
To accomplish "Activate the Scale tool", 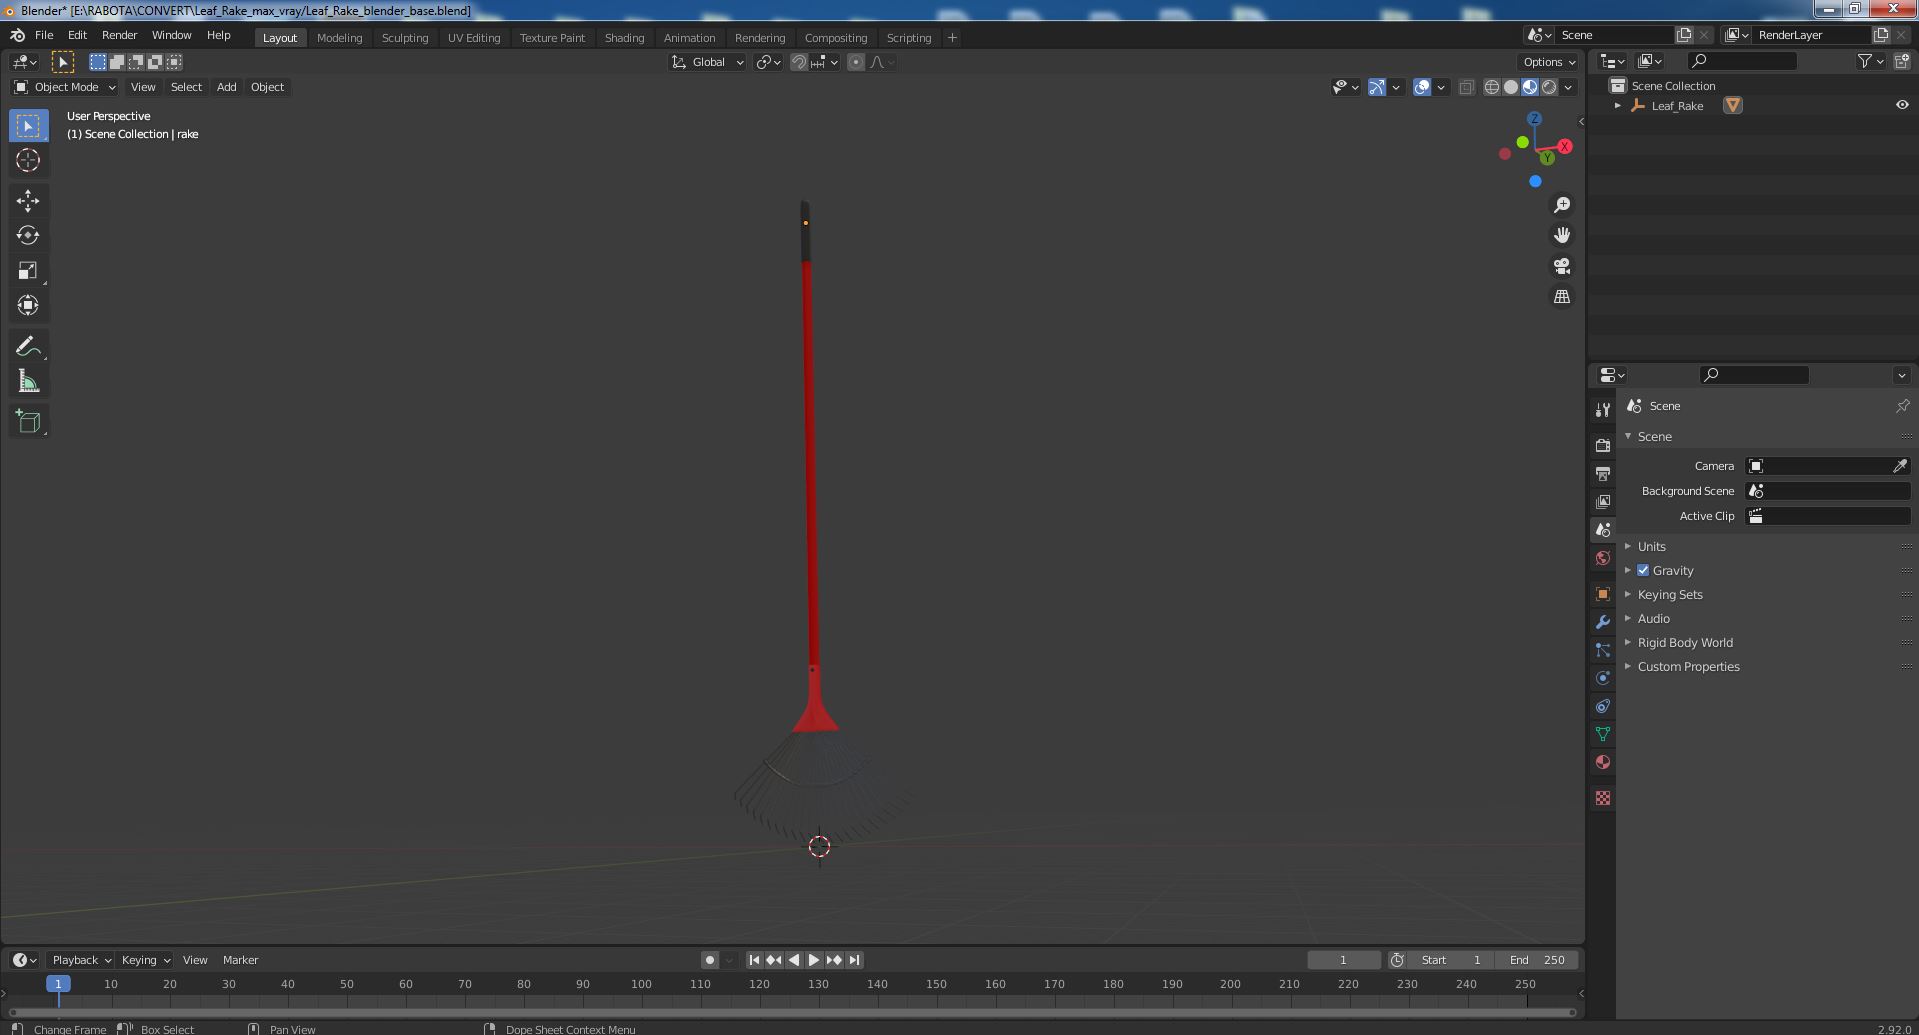I will click(28, 270).
